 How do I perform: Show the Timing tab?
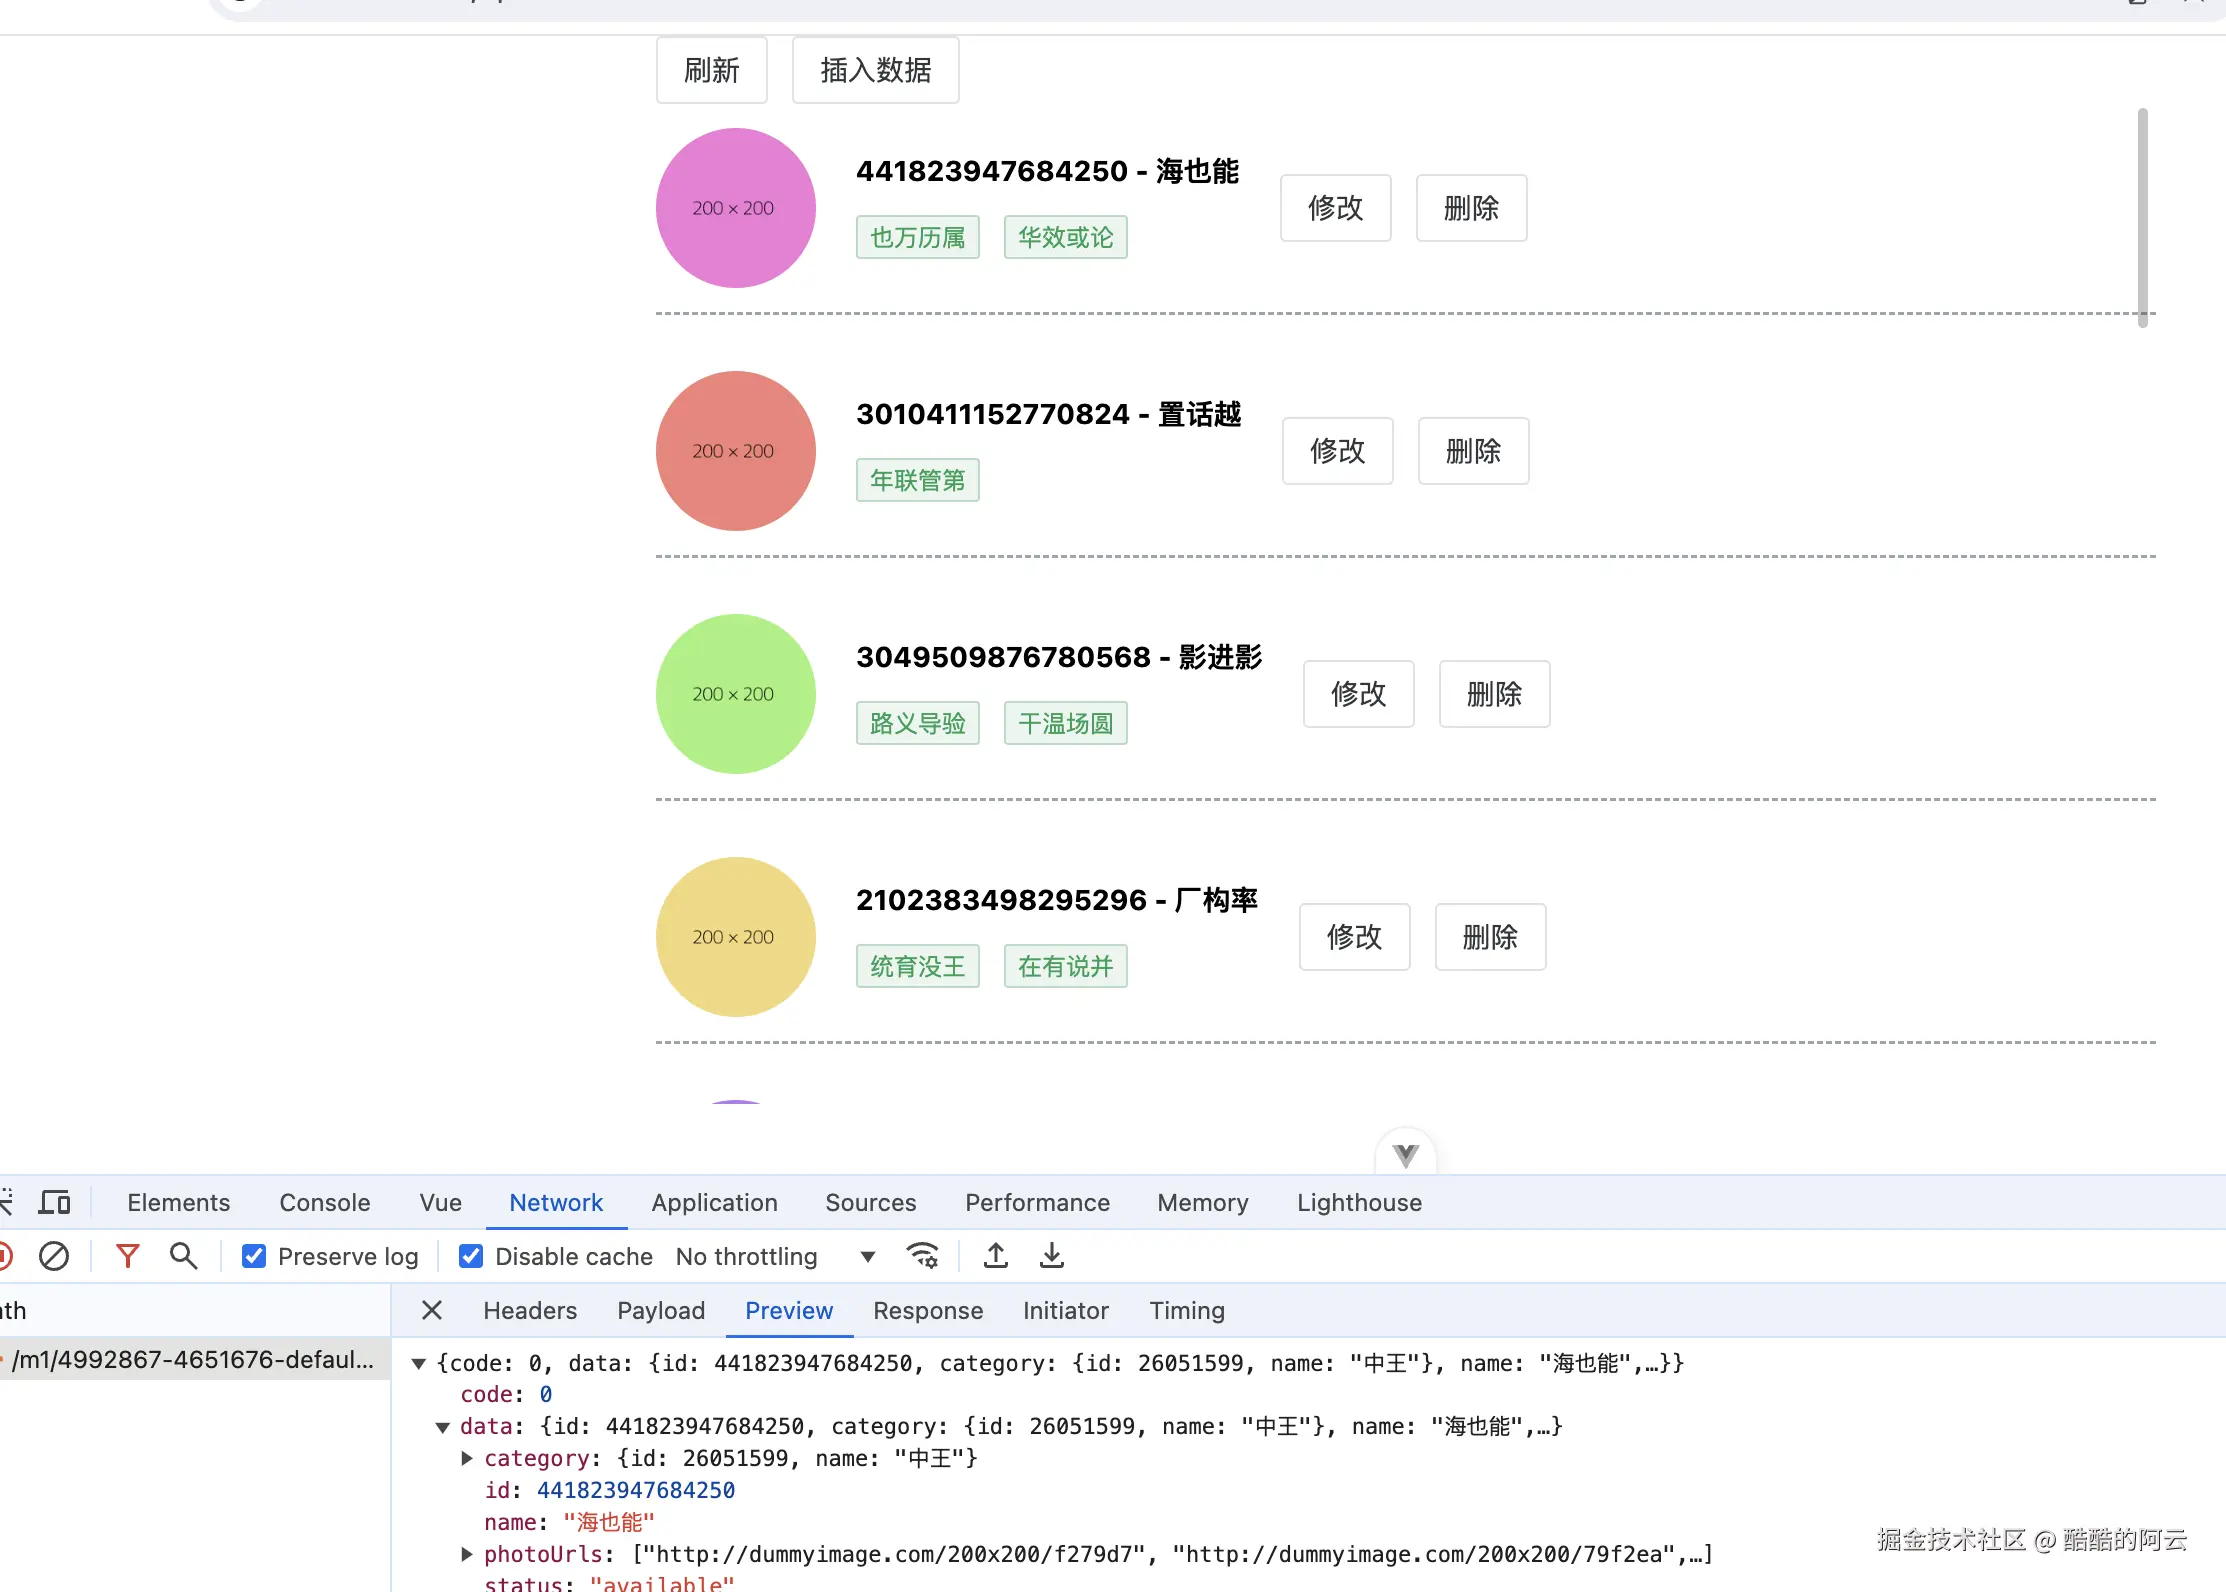click(x=1187, y=1310)
